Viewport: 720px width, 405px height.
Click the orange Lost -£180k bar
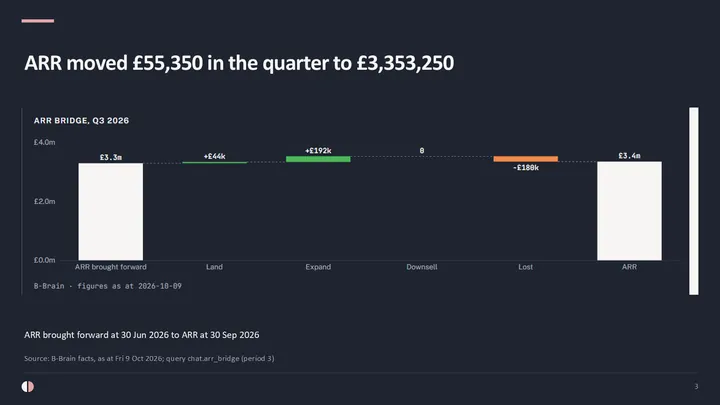[526, 159]
